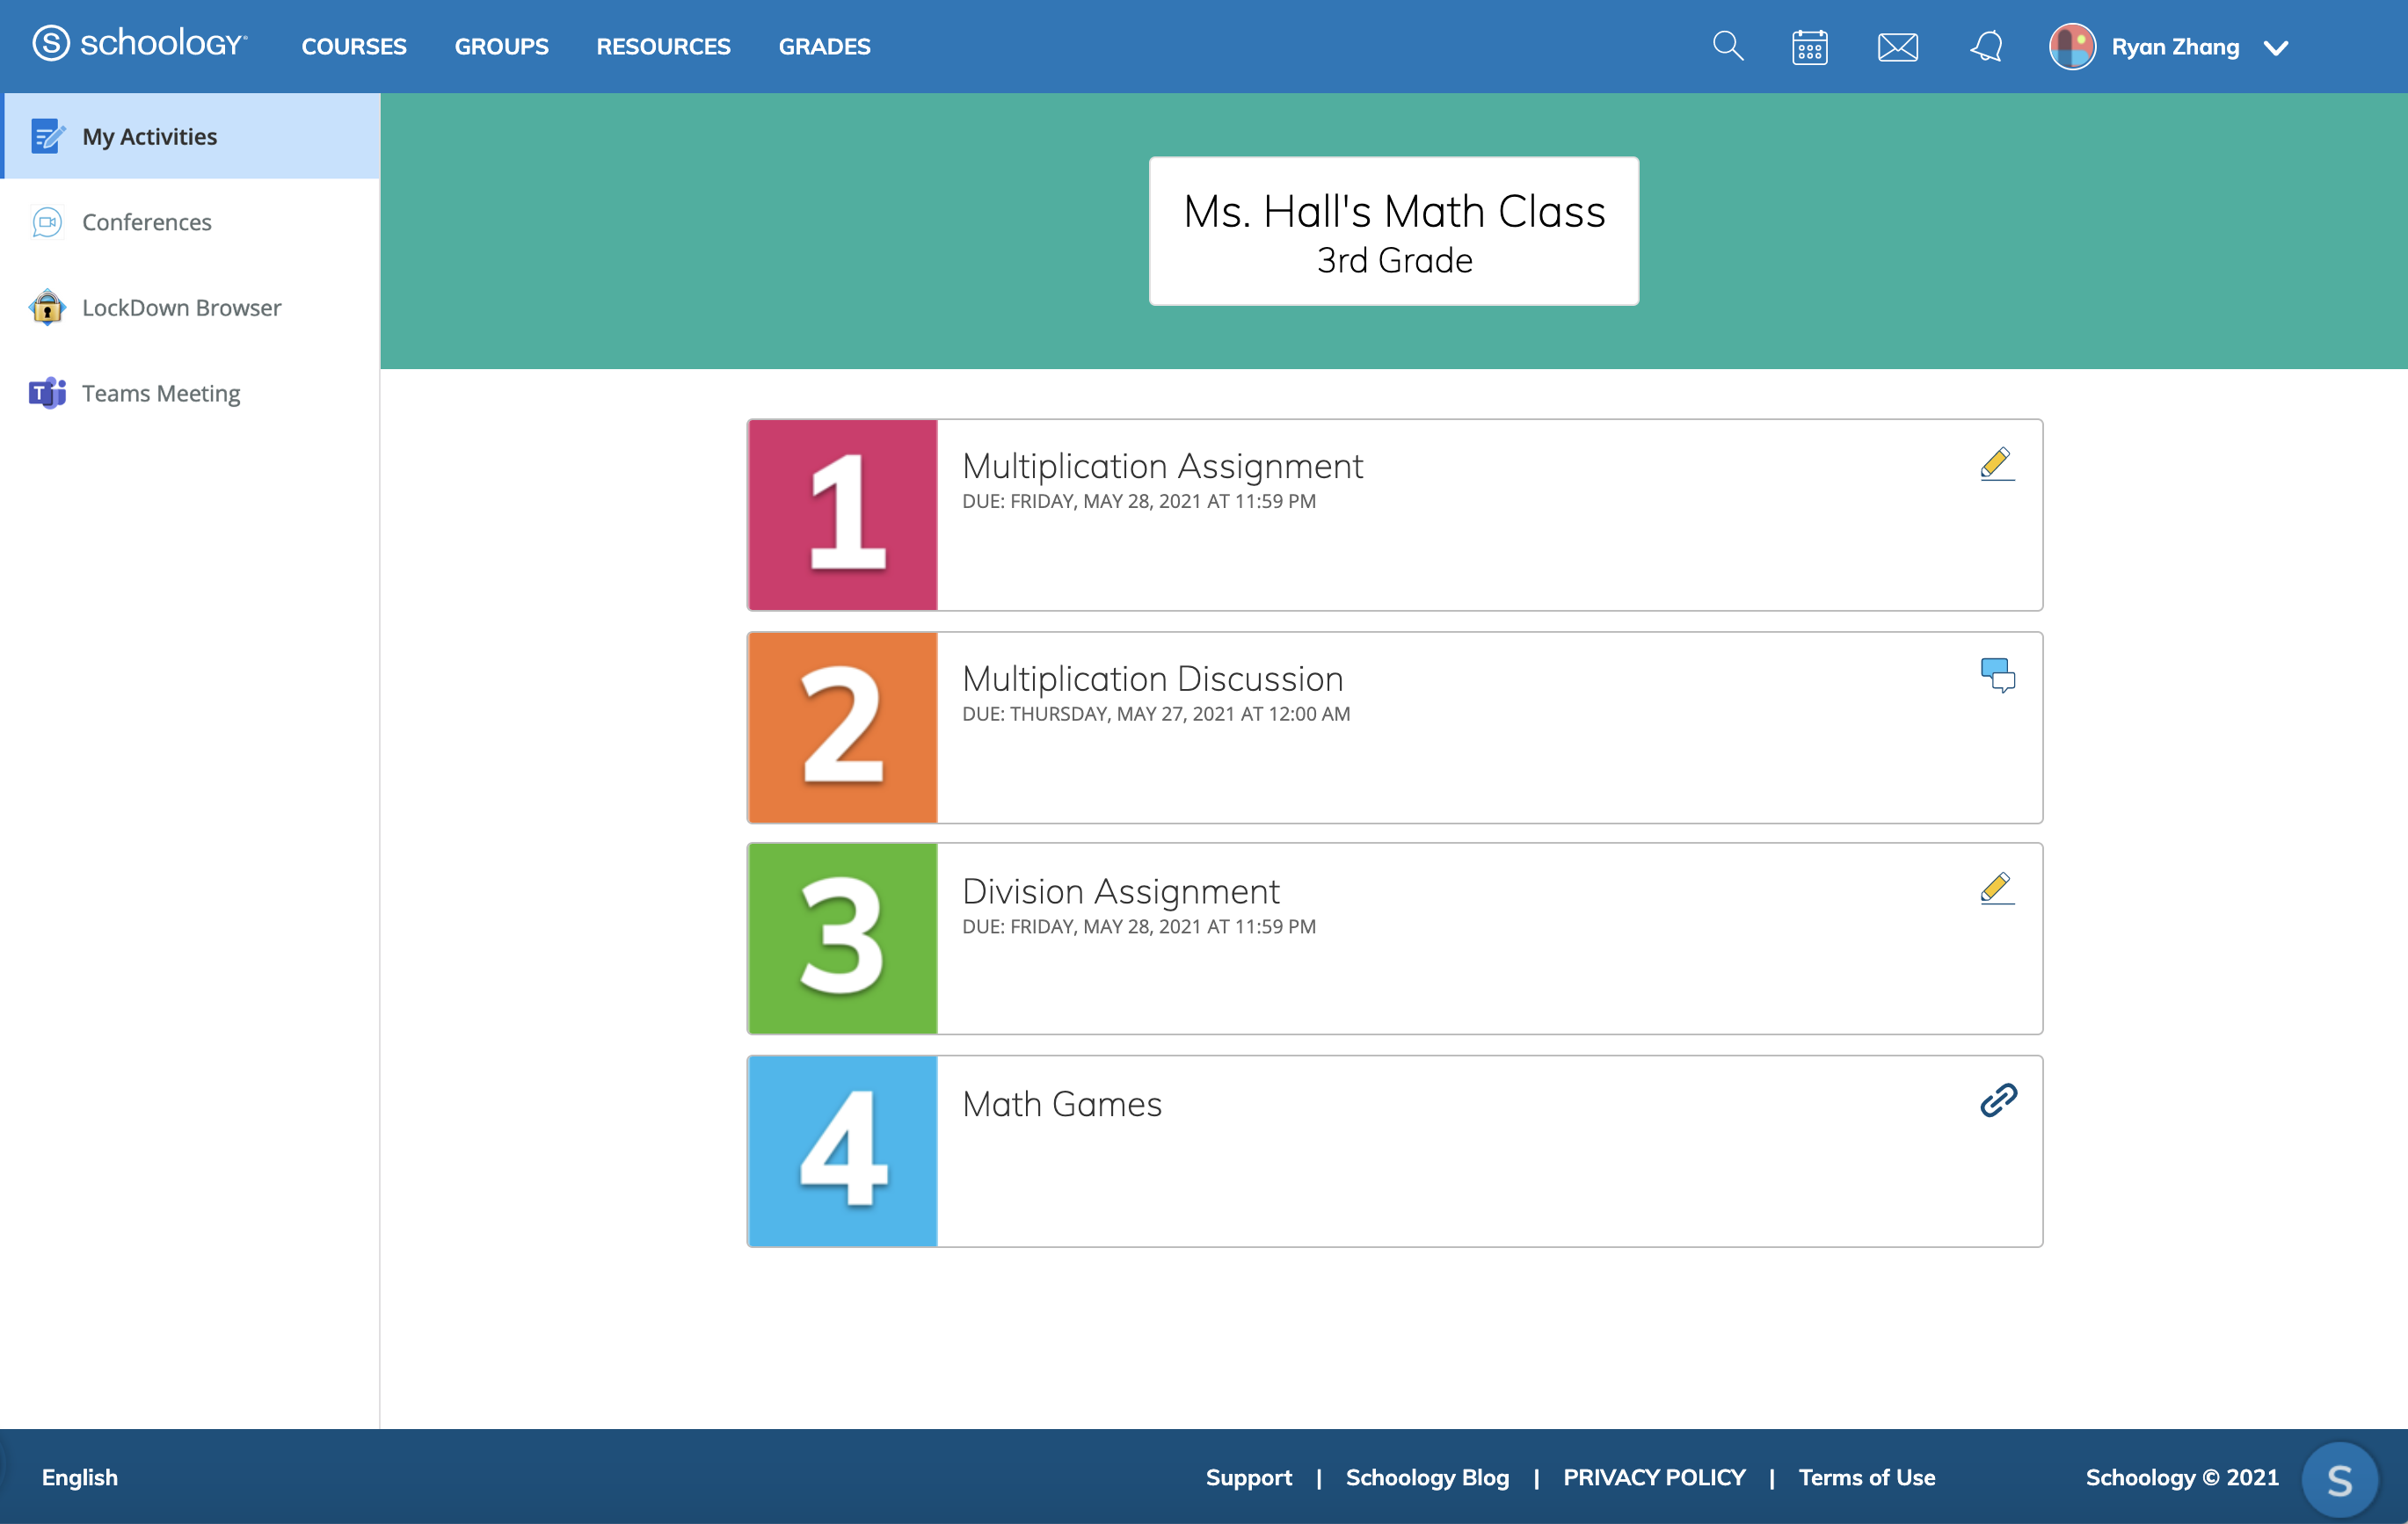Click the round S button bottom corner
Viewport: 2408px width, 1524px height.
(2339, 1479)
